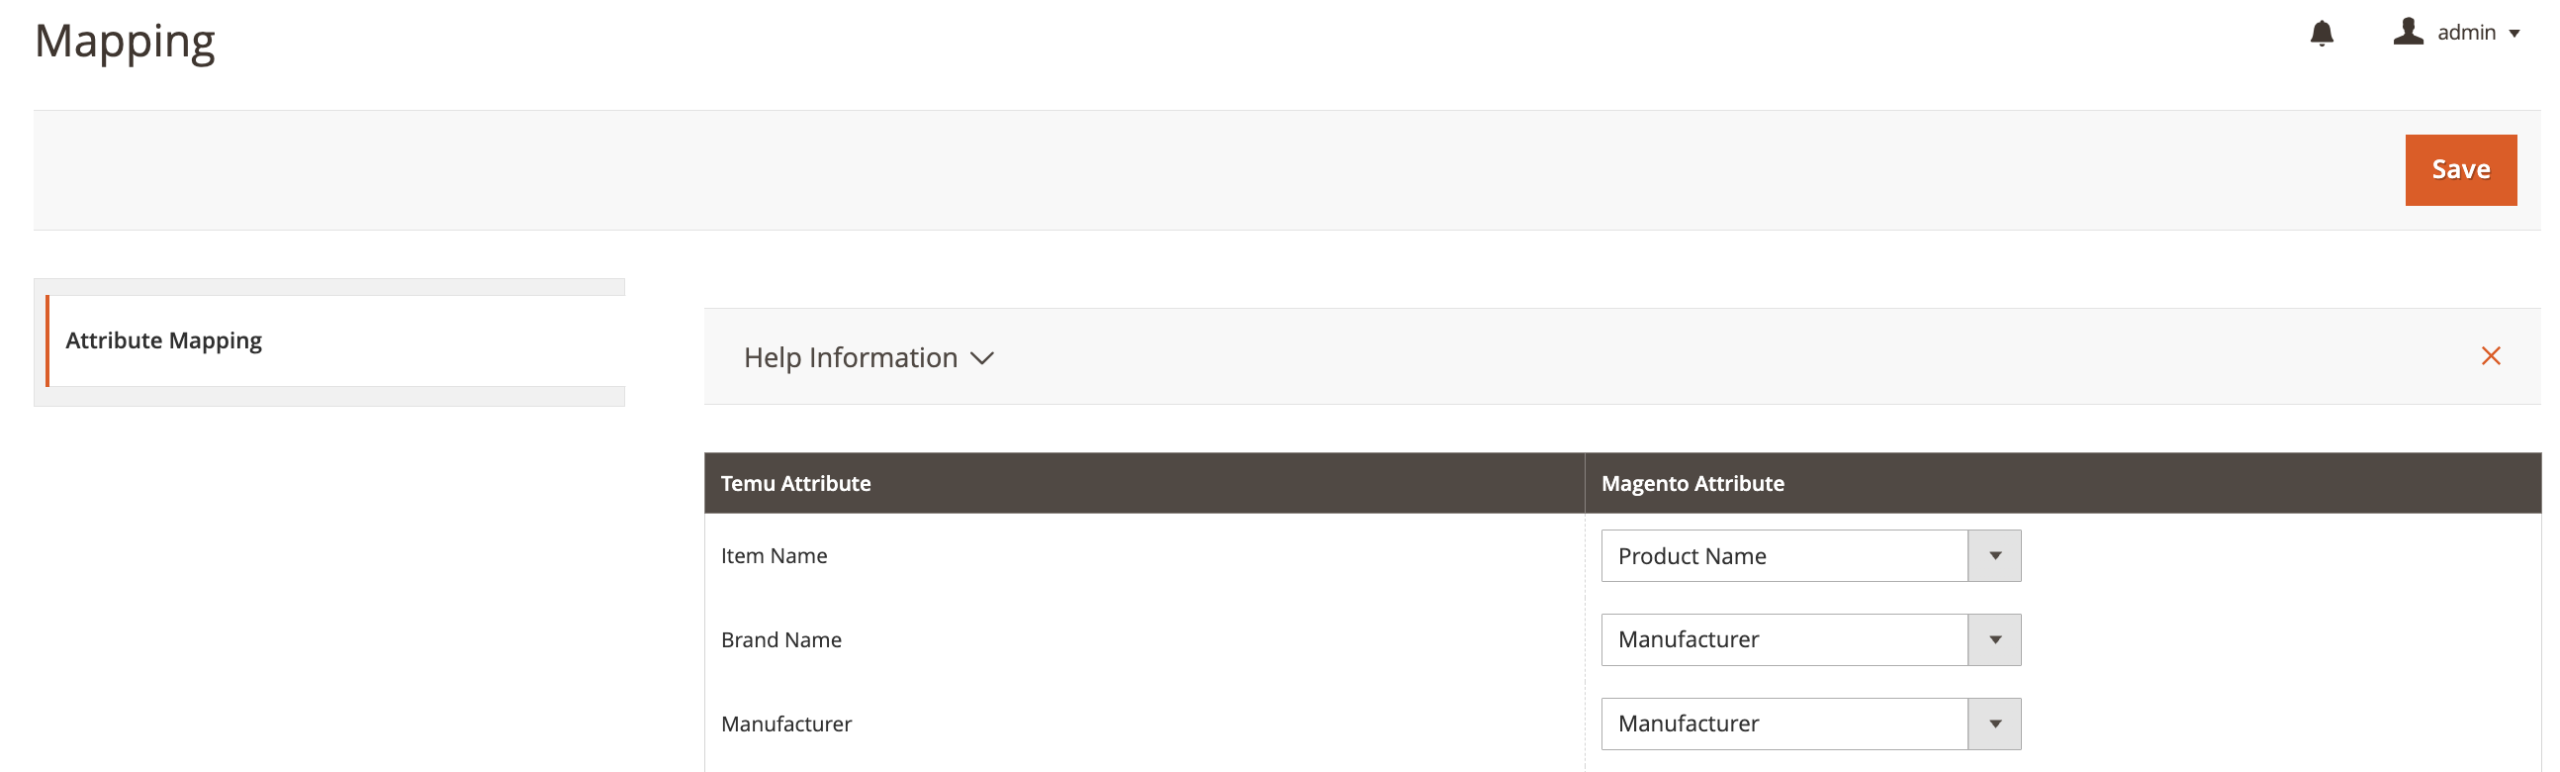Open the admin account menu
2560x772 pixels.
[x=2463, y=31]
